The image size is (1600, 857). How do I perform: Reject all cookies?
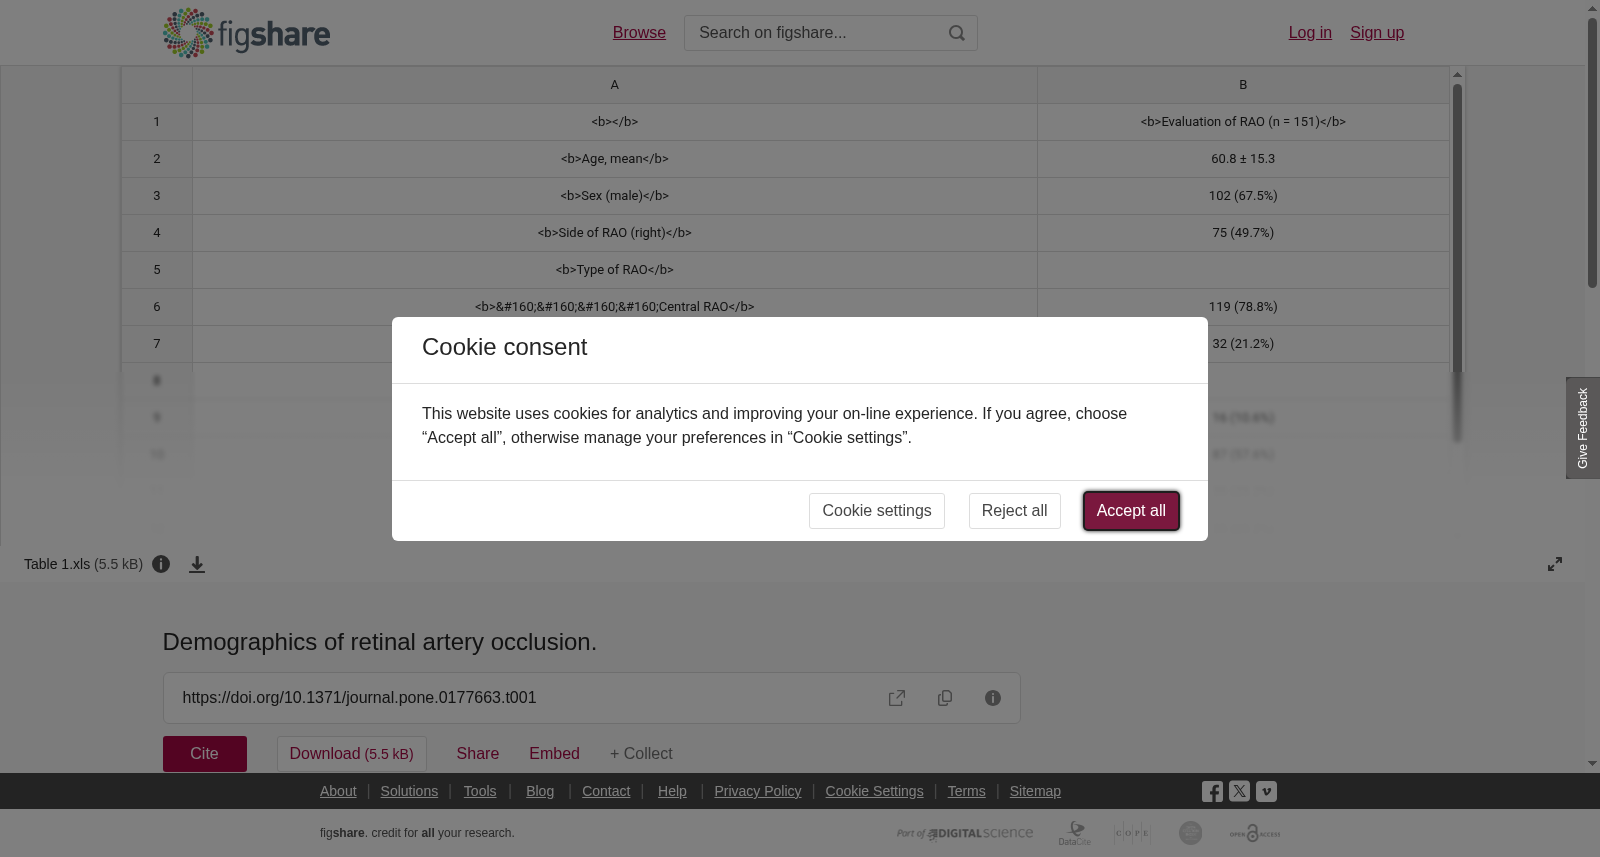click(x=1014, y=511)
